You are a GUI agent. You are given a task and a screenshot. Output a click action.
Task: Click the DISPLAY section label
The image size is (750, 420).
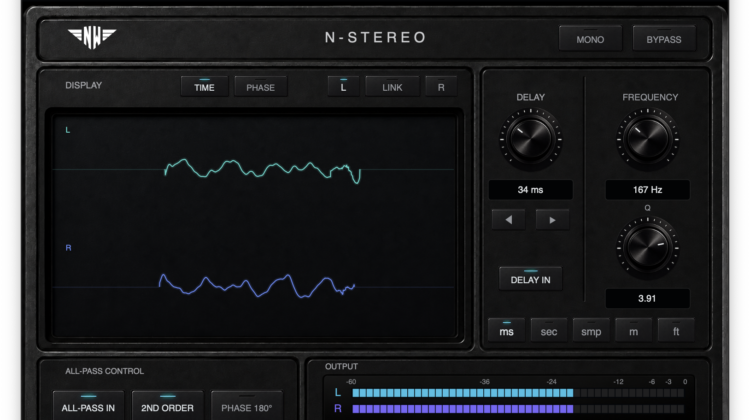point(84,85)
